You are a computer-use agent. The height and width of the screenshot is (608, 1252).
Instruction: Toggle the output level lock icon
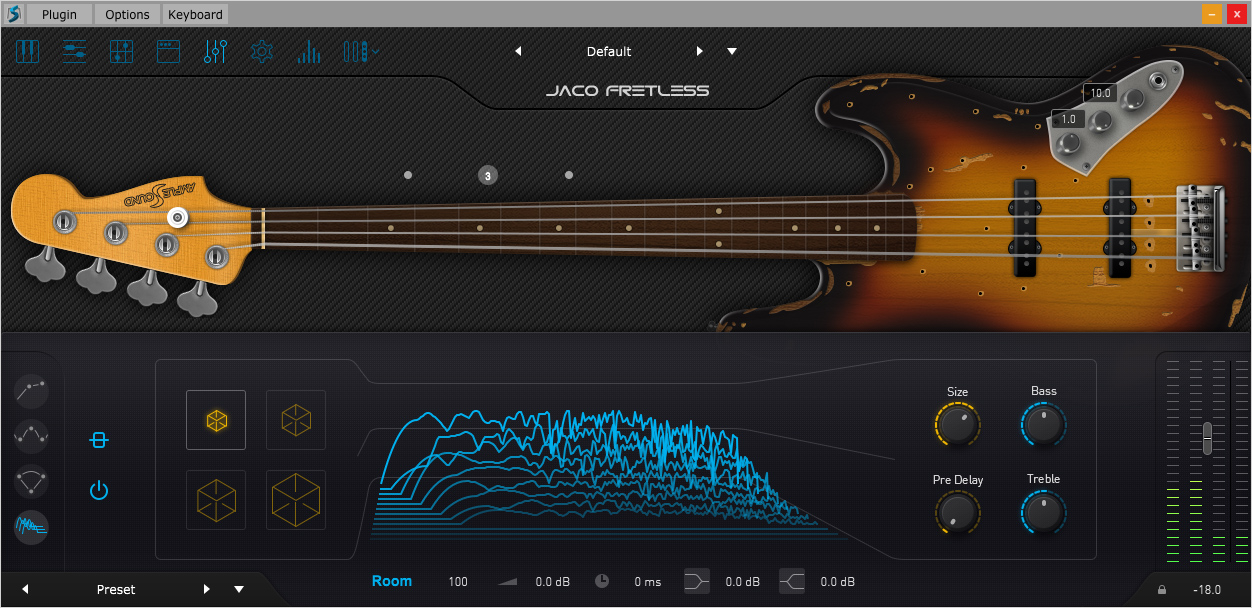pyautogui.click(x=1162, y=590)
